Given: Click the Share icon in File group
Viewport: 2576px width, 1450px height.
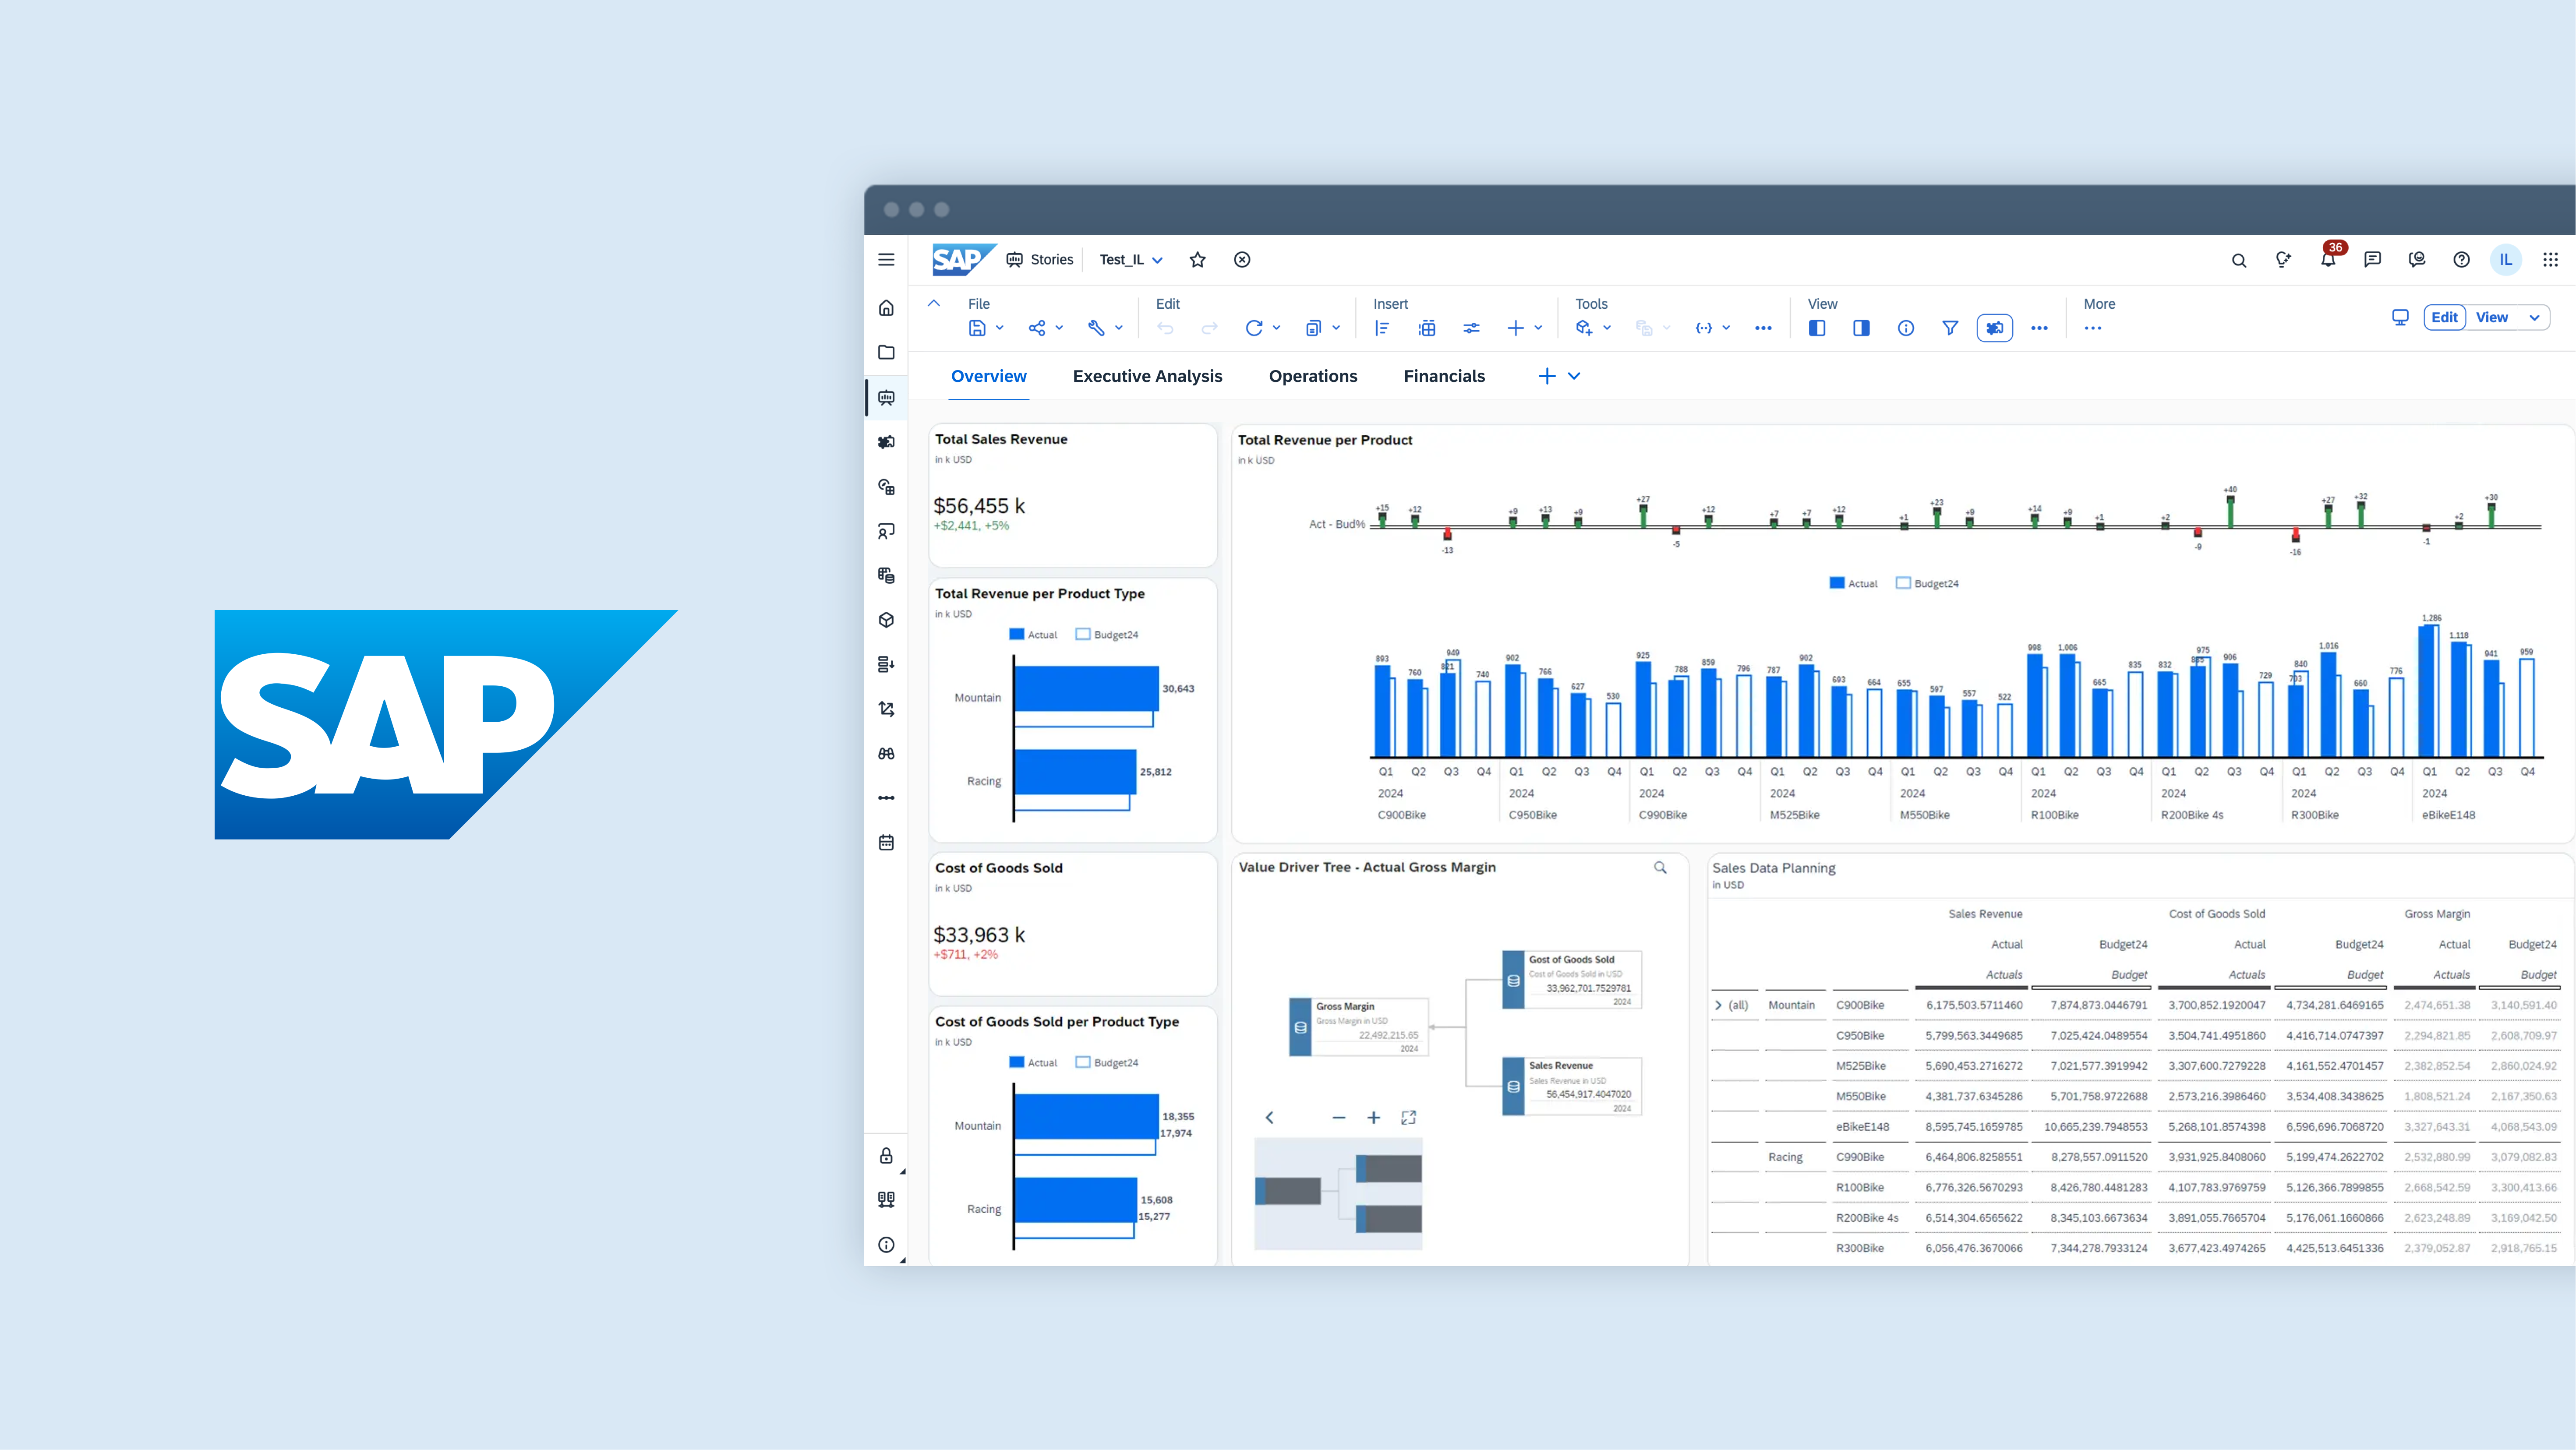Looking at the screenshot, I should [1037, 328].
